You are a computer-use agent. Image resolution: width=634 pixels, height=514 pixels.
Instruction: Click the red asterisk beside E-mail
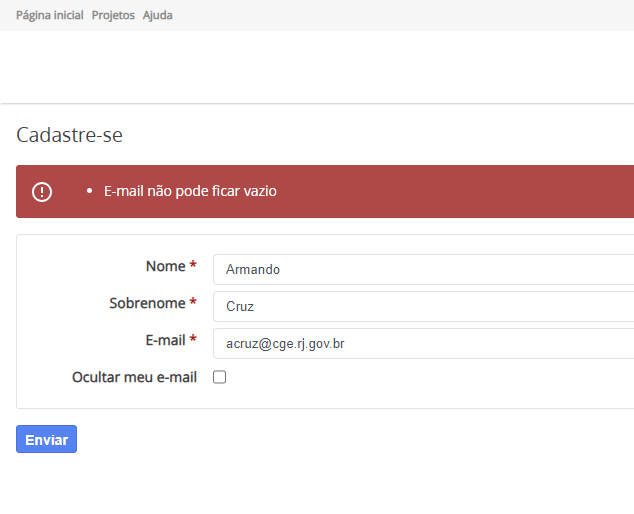[193, 341]
